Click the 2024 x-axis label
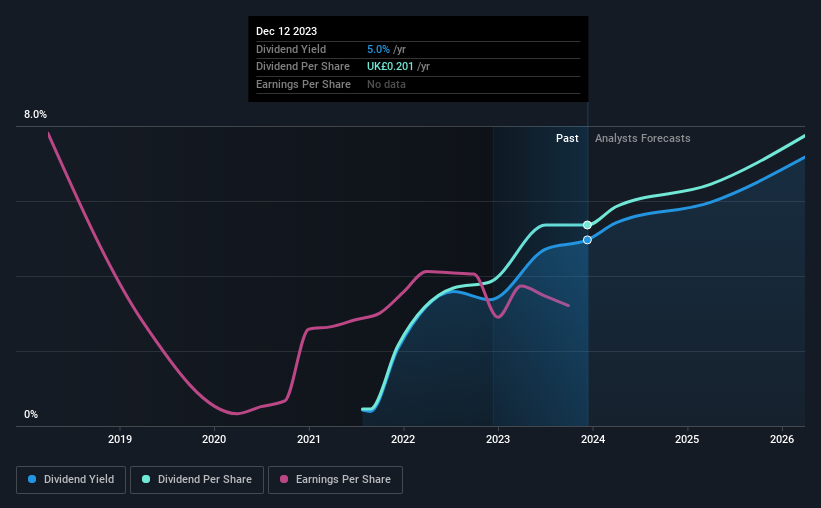This screenshot has width=821, height=508. 593,439
